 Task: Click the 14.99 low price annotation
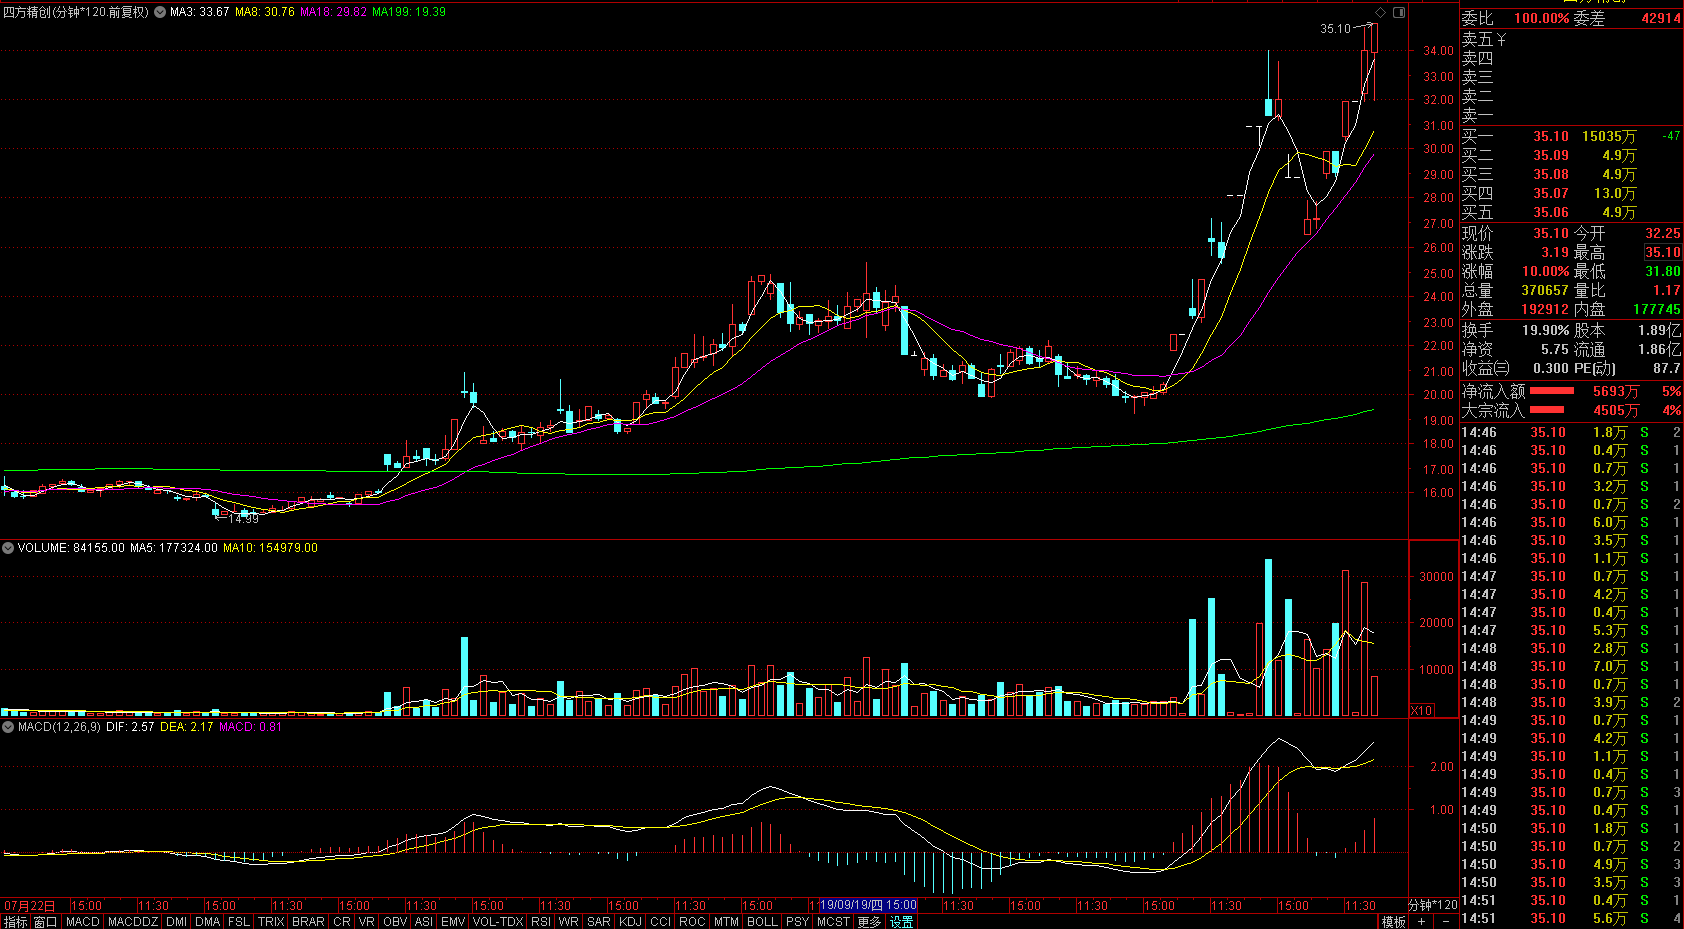coord(244,518)
